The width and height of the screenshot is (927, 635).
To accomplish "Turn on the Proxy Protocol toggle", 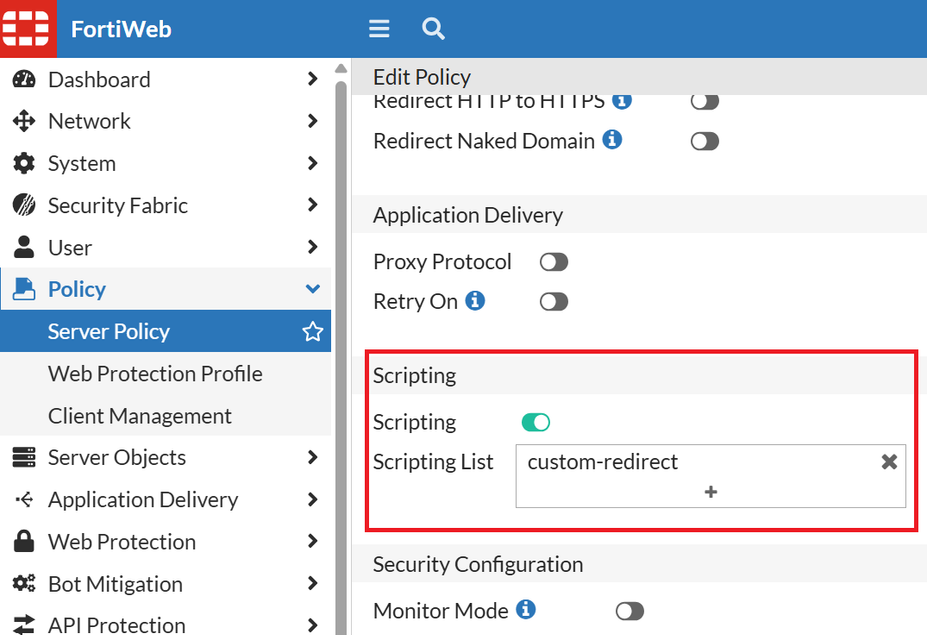I will (x=554, y=262).
